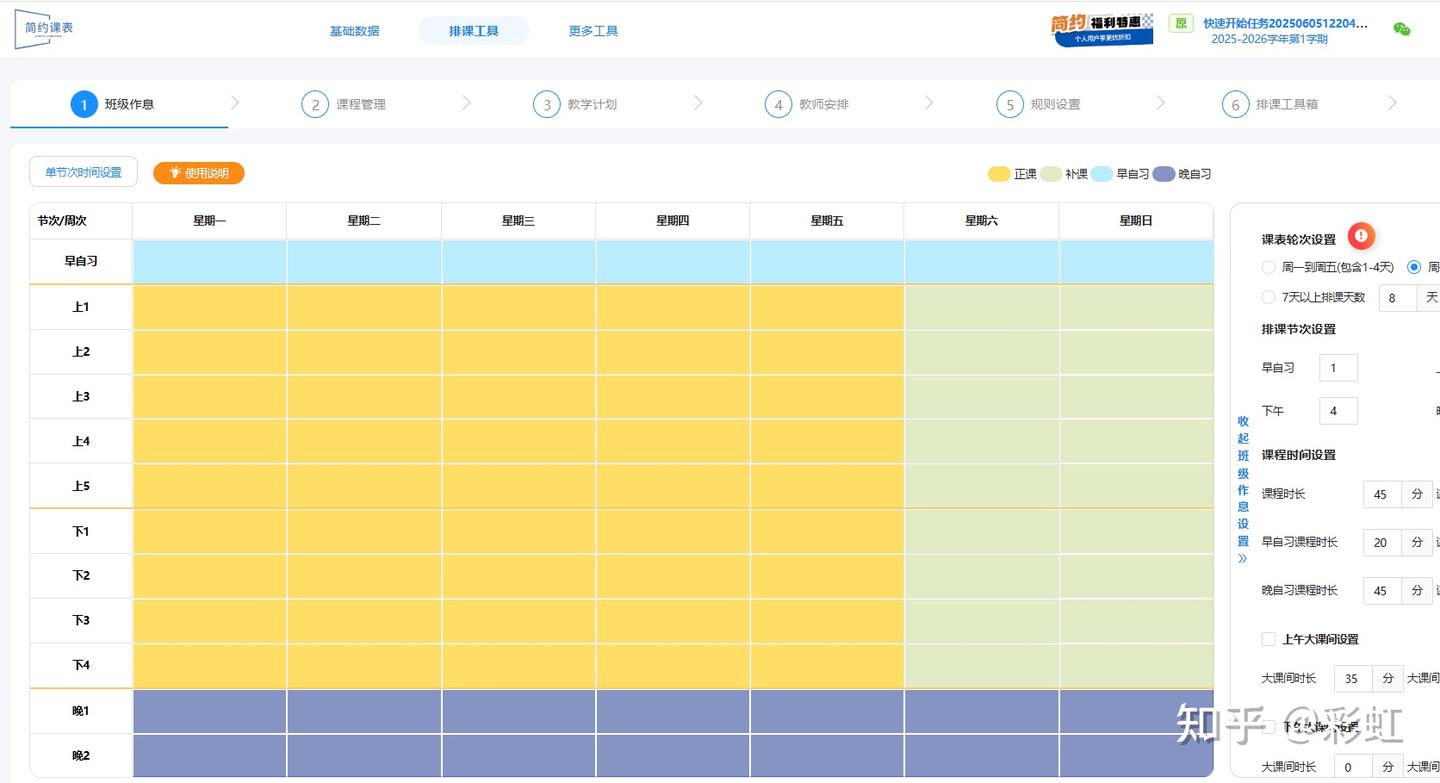Click the 简约课表 logo
This screenshot has height=783, width=1440.
(44, 29)
